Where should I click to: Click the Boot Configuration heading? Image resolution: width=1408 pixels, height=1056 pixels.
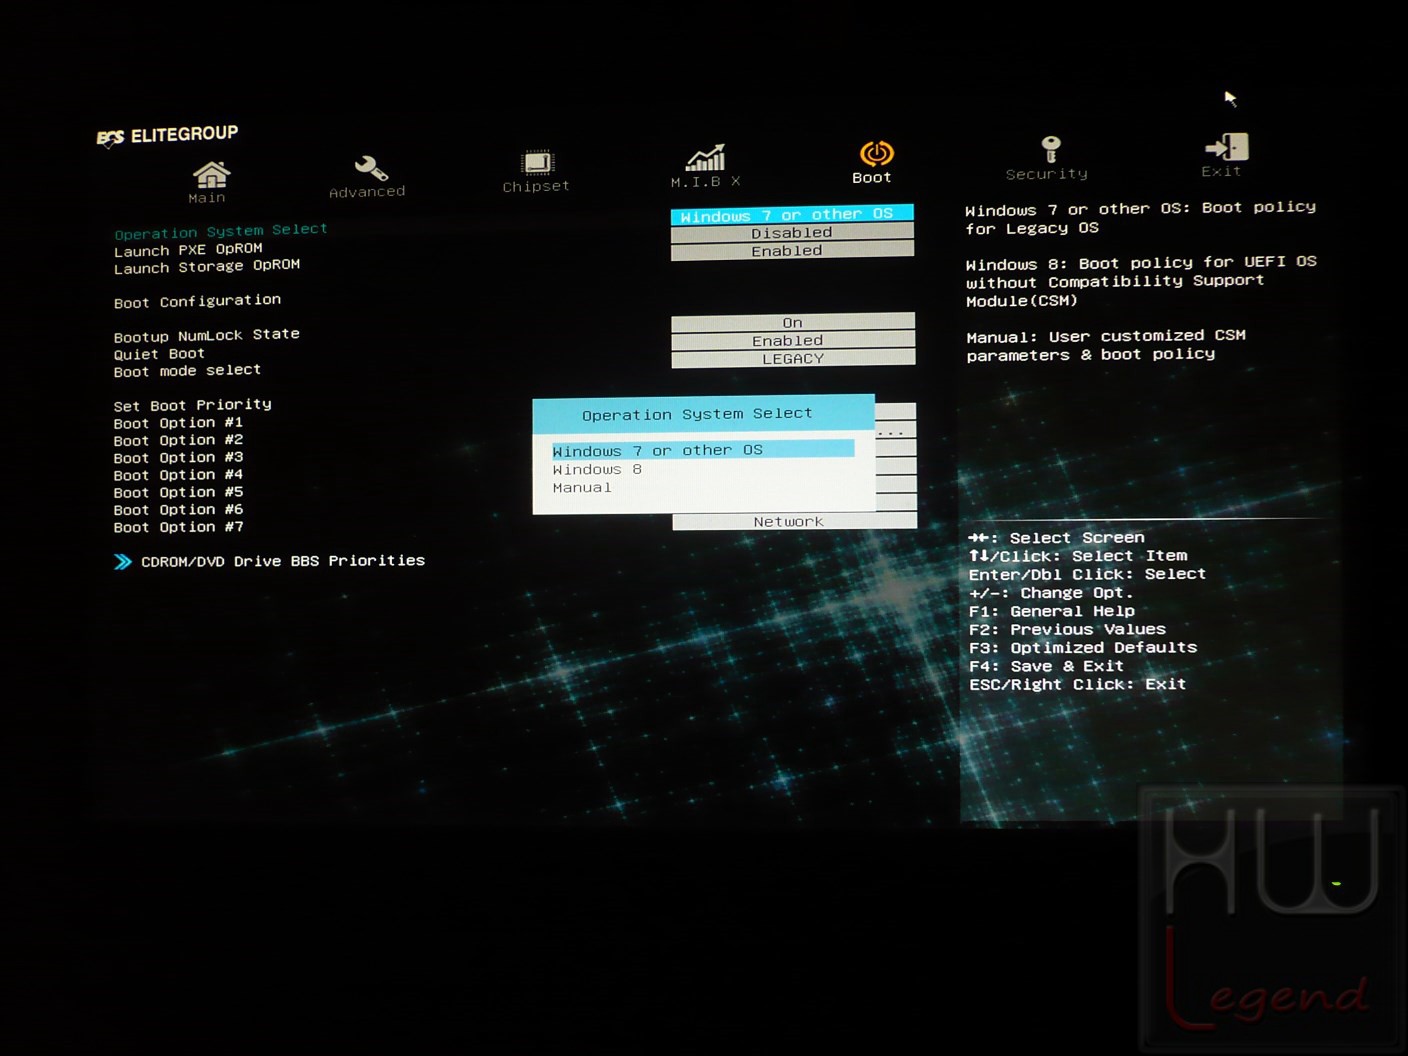(x=197, y=301)
